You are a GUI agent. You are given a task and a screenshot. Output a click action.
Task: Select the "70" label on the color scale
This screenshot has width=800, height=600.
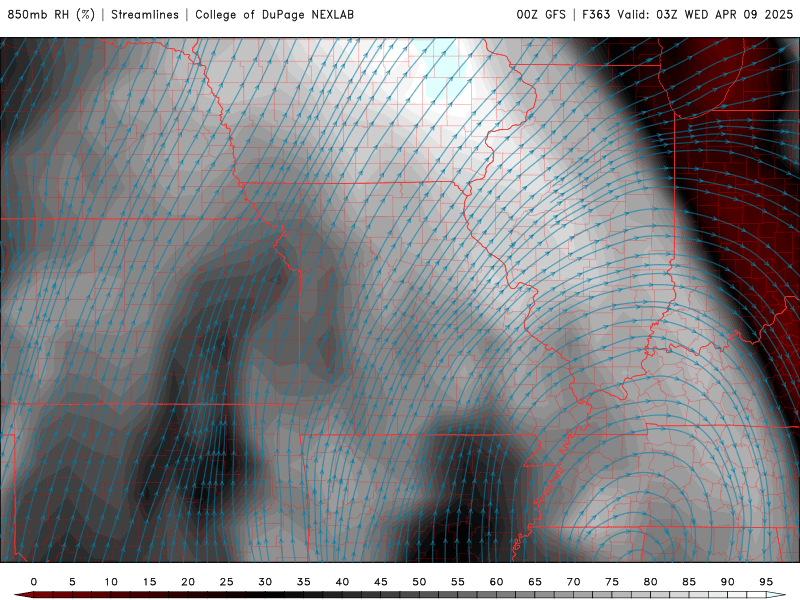click(573, 582)
